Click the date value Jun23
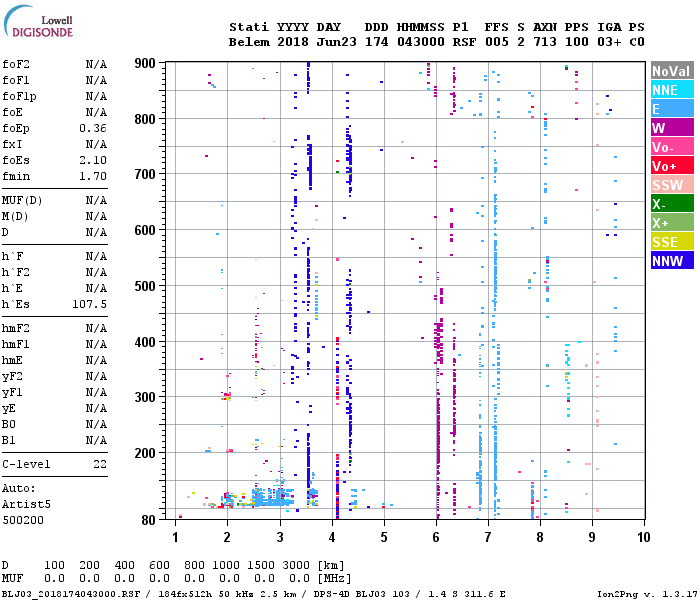Image resolution: width=700 pixels, height=600 pixels. 337,42
